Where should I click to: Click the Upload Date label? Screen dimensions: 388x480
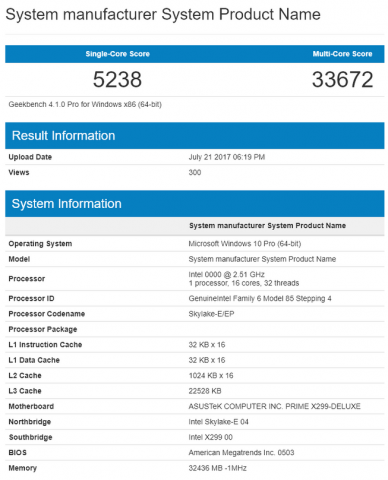coord(30,157)
